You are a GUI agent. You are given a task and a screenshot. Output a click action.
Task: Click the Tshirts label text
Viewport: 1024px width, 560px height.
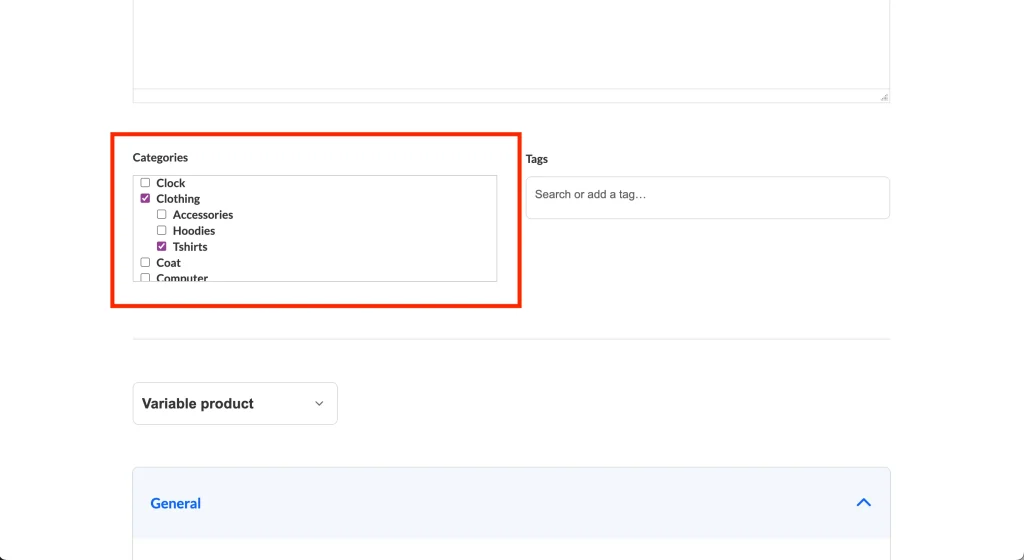tap(190, 247)
